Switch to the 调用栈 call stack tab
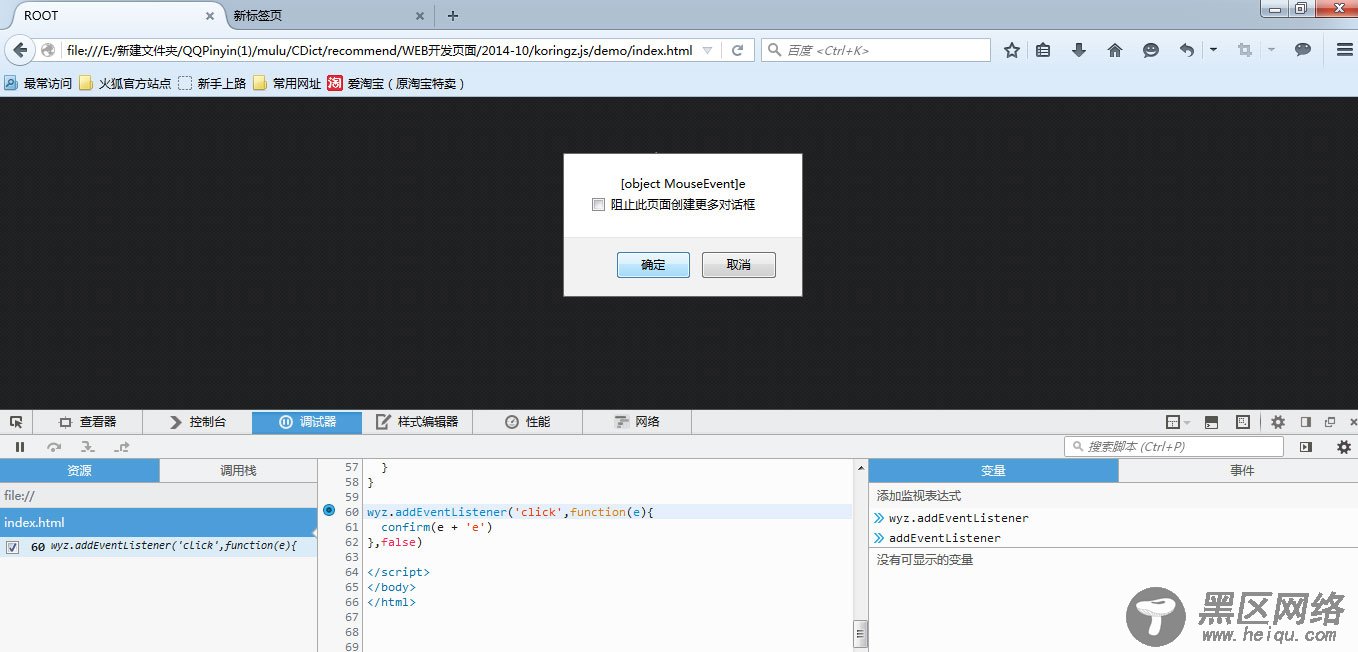Viewport: 1358px width, 652px height. pyautogui.click(x=238, y=470)
